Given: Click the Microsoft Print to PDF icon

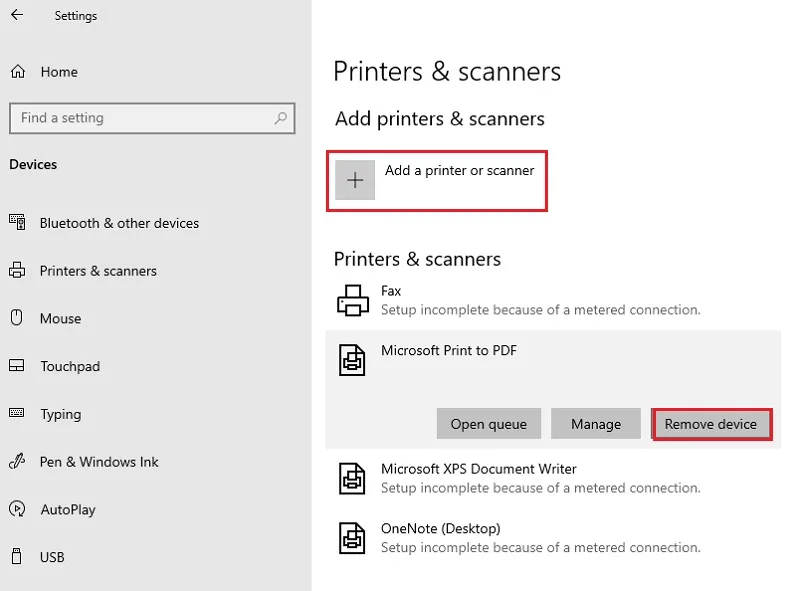Looking at the screenshot, I should click(x=352, y=360).
